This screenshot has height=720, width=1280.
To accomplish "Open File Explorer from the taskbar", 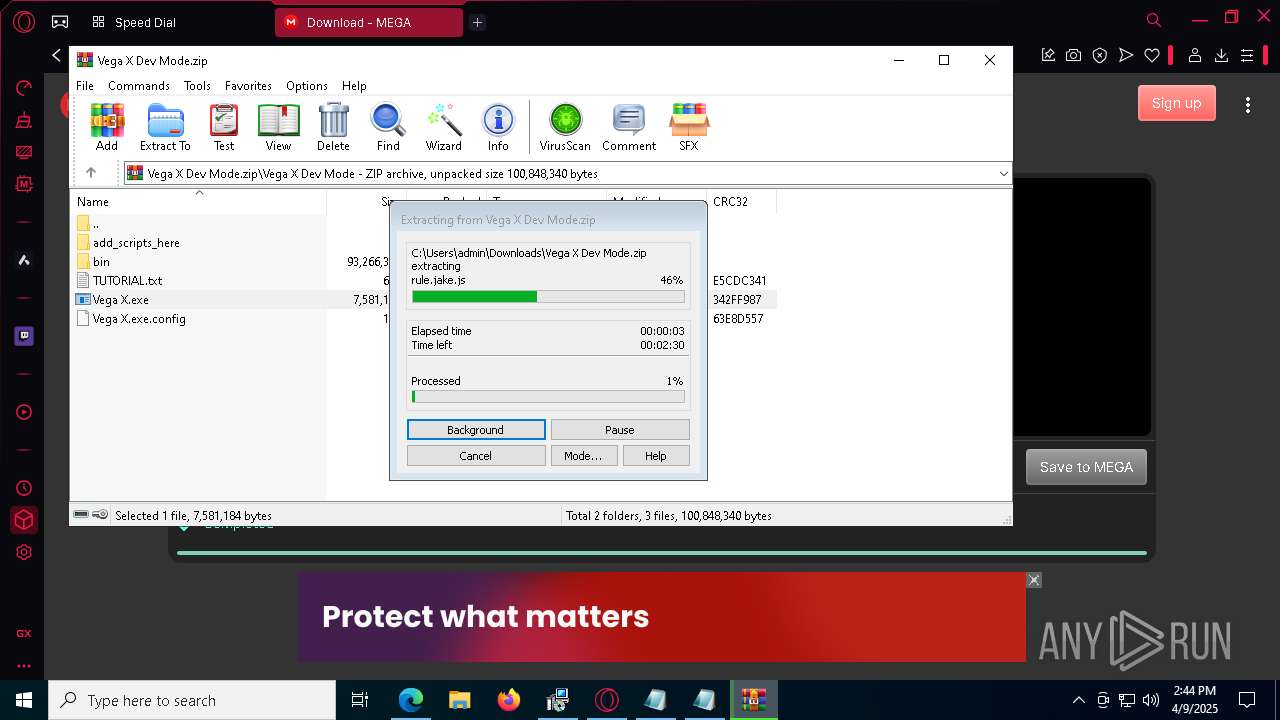I will pyautogui.click(x=460, y=700).
